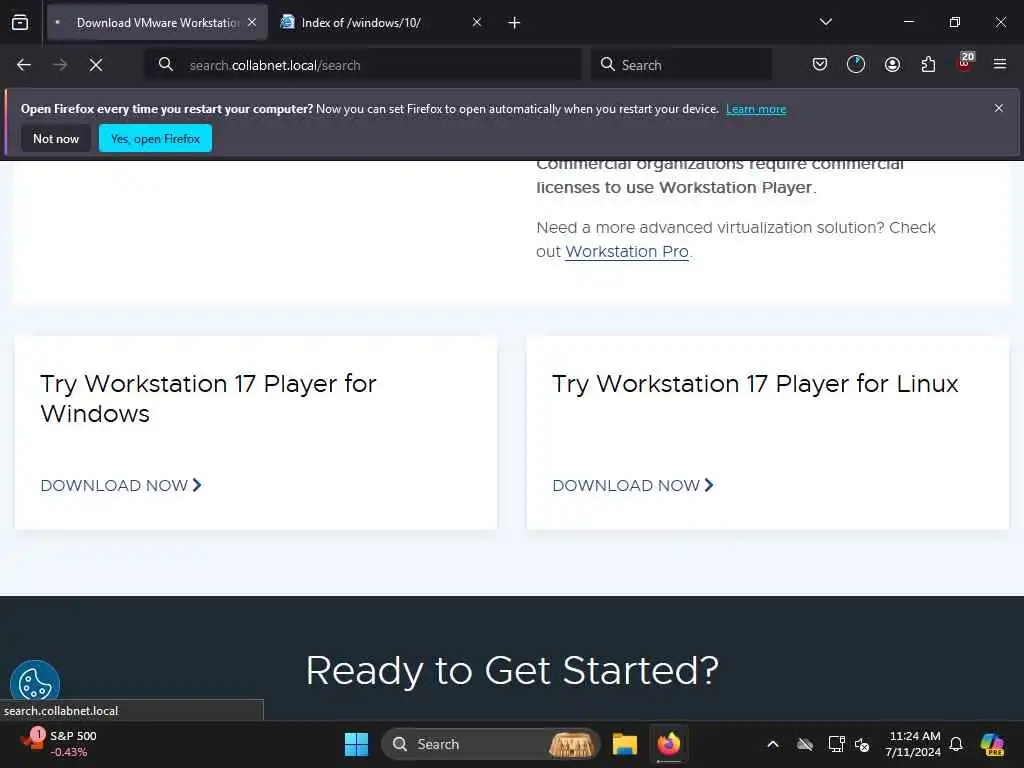Image resolution: width=1024 pixels, height=768 pixels.
Task: Open the clock showing 11:24 AM
Action: coord(913,744)
